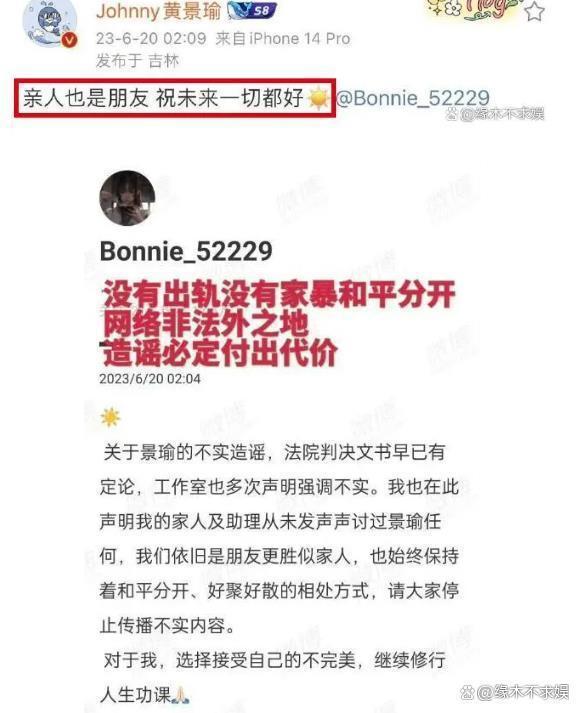Tap the S8 membership level badge
This screenshot has height=713, width=581.
(252, 10)
